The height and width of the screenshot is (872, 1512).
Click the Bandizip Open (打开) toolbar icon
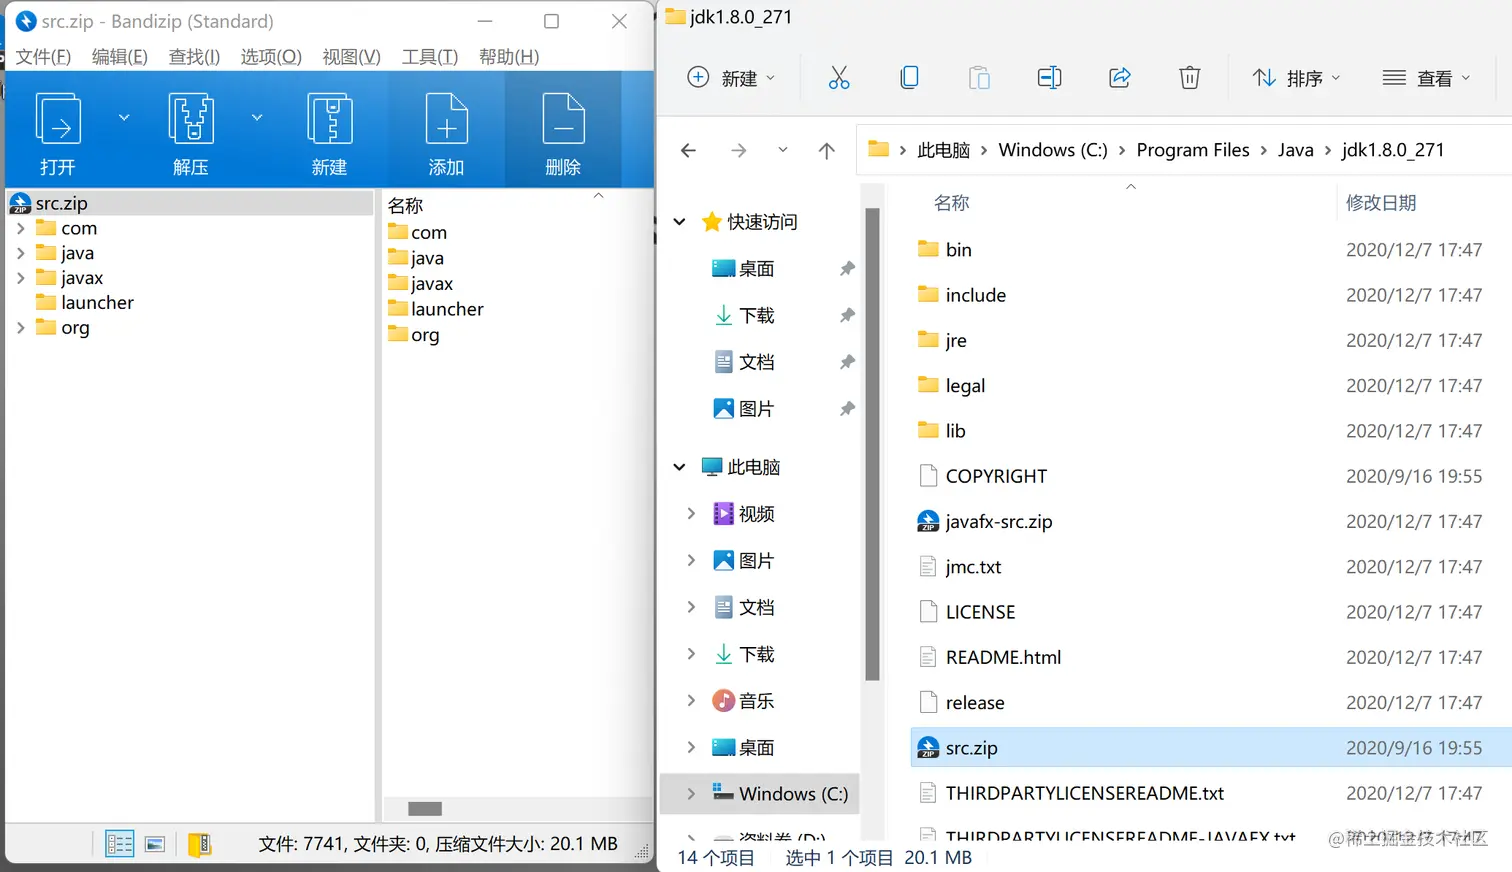click(58, 119)
